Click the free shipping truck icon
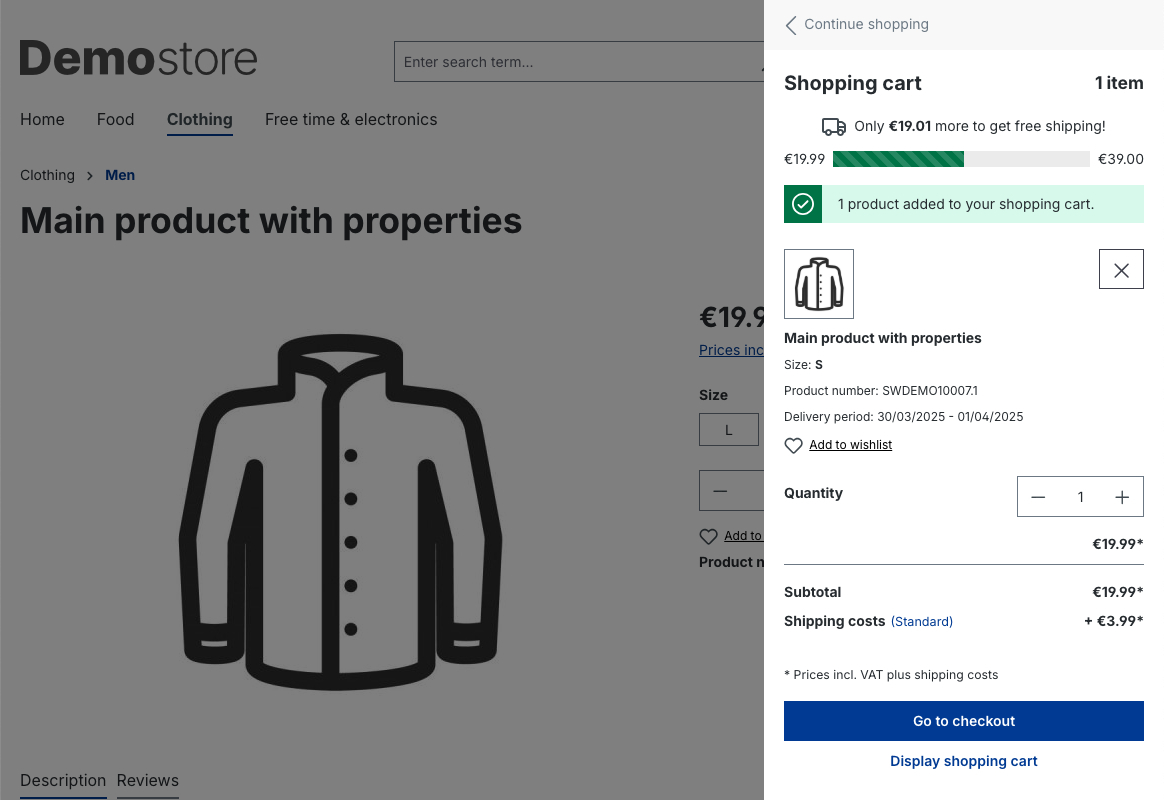The width and height of the screenshot is (1164, 800). (833, 127)
